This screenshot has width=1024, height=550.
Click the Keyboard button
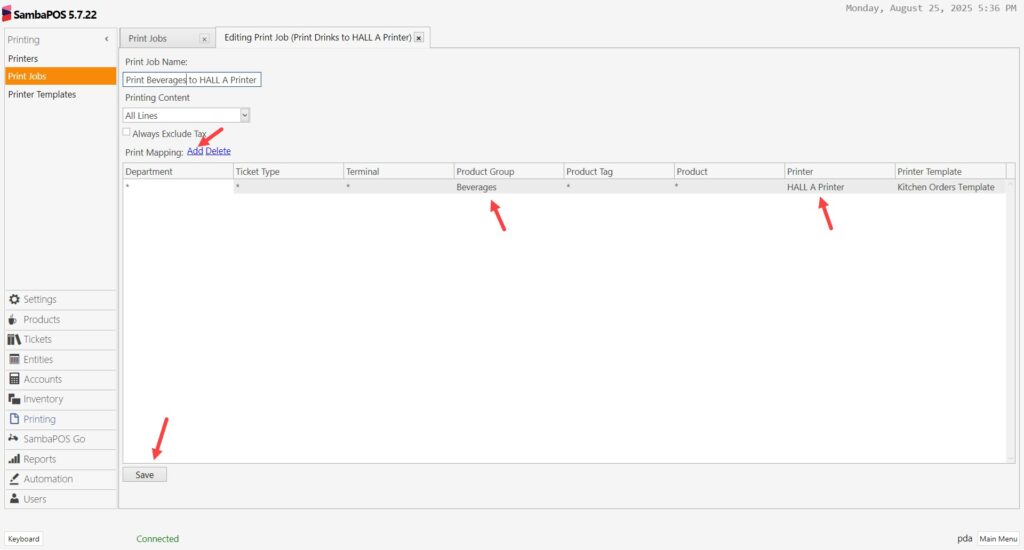click(24, 539)
